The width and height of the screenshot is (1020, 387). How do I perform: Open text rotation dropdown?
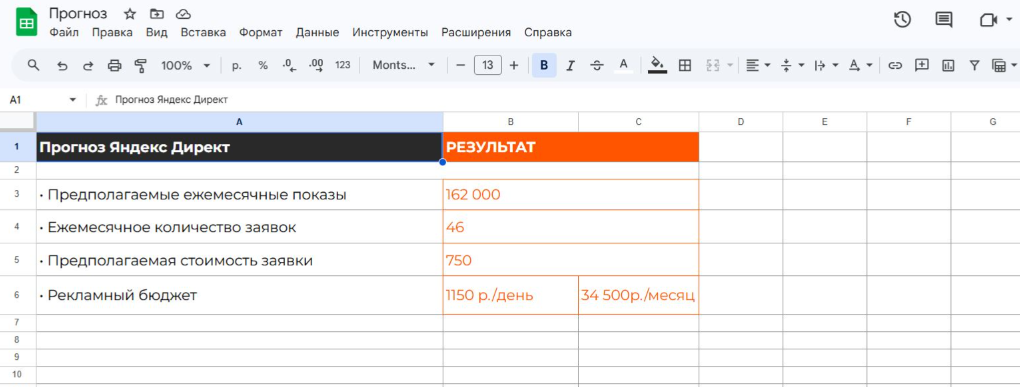(861, 65)
